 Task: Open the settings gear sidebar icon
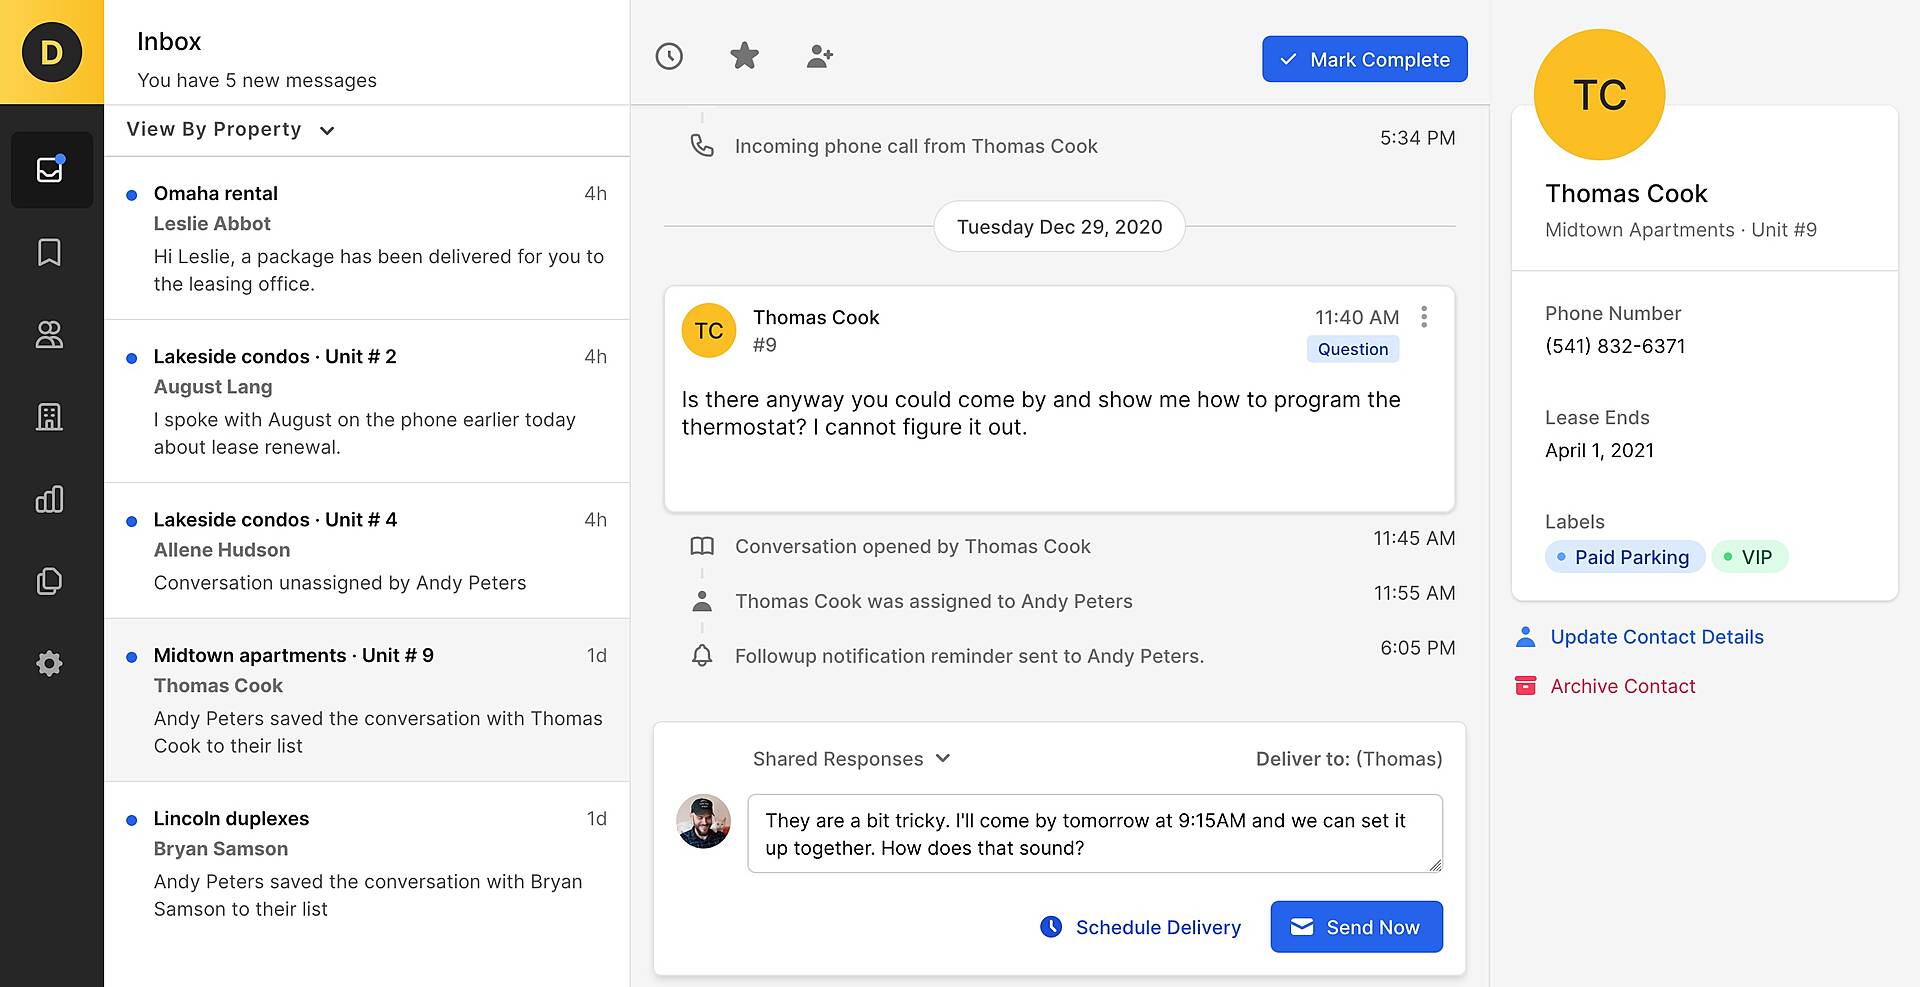49,663
